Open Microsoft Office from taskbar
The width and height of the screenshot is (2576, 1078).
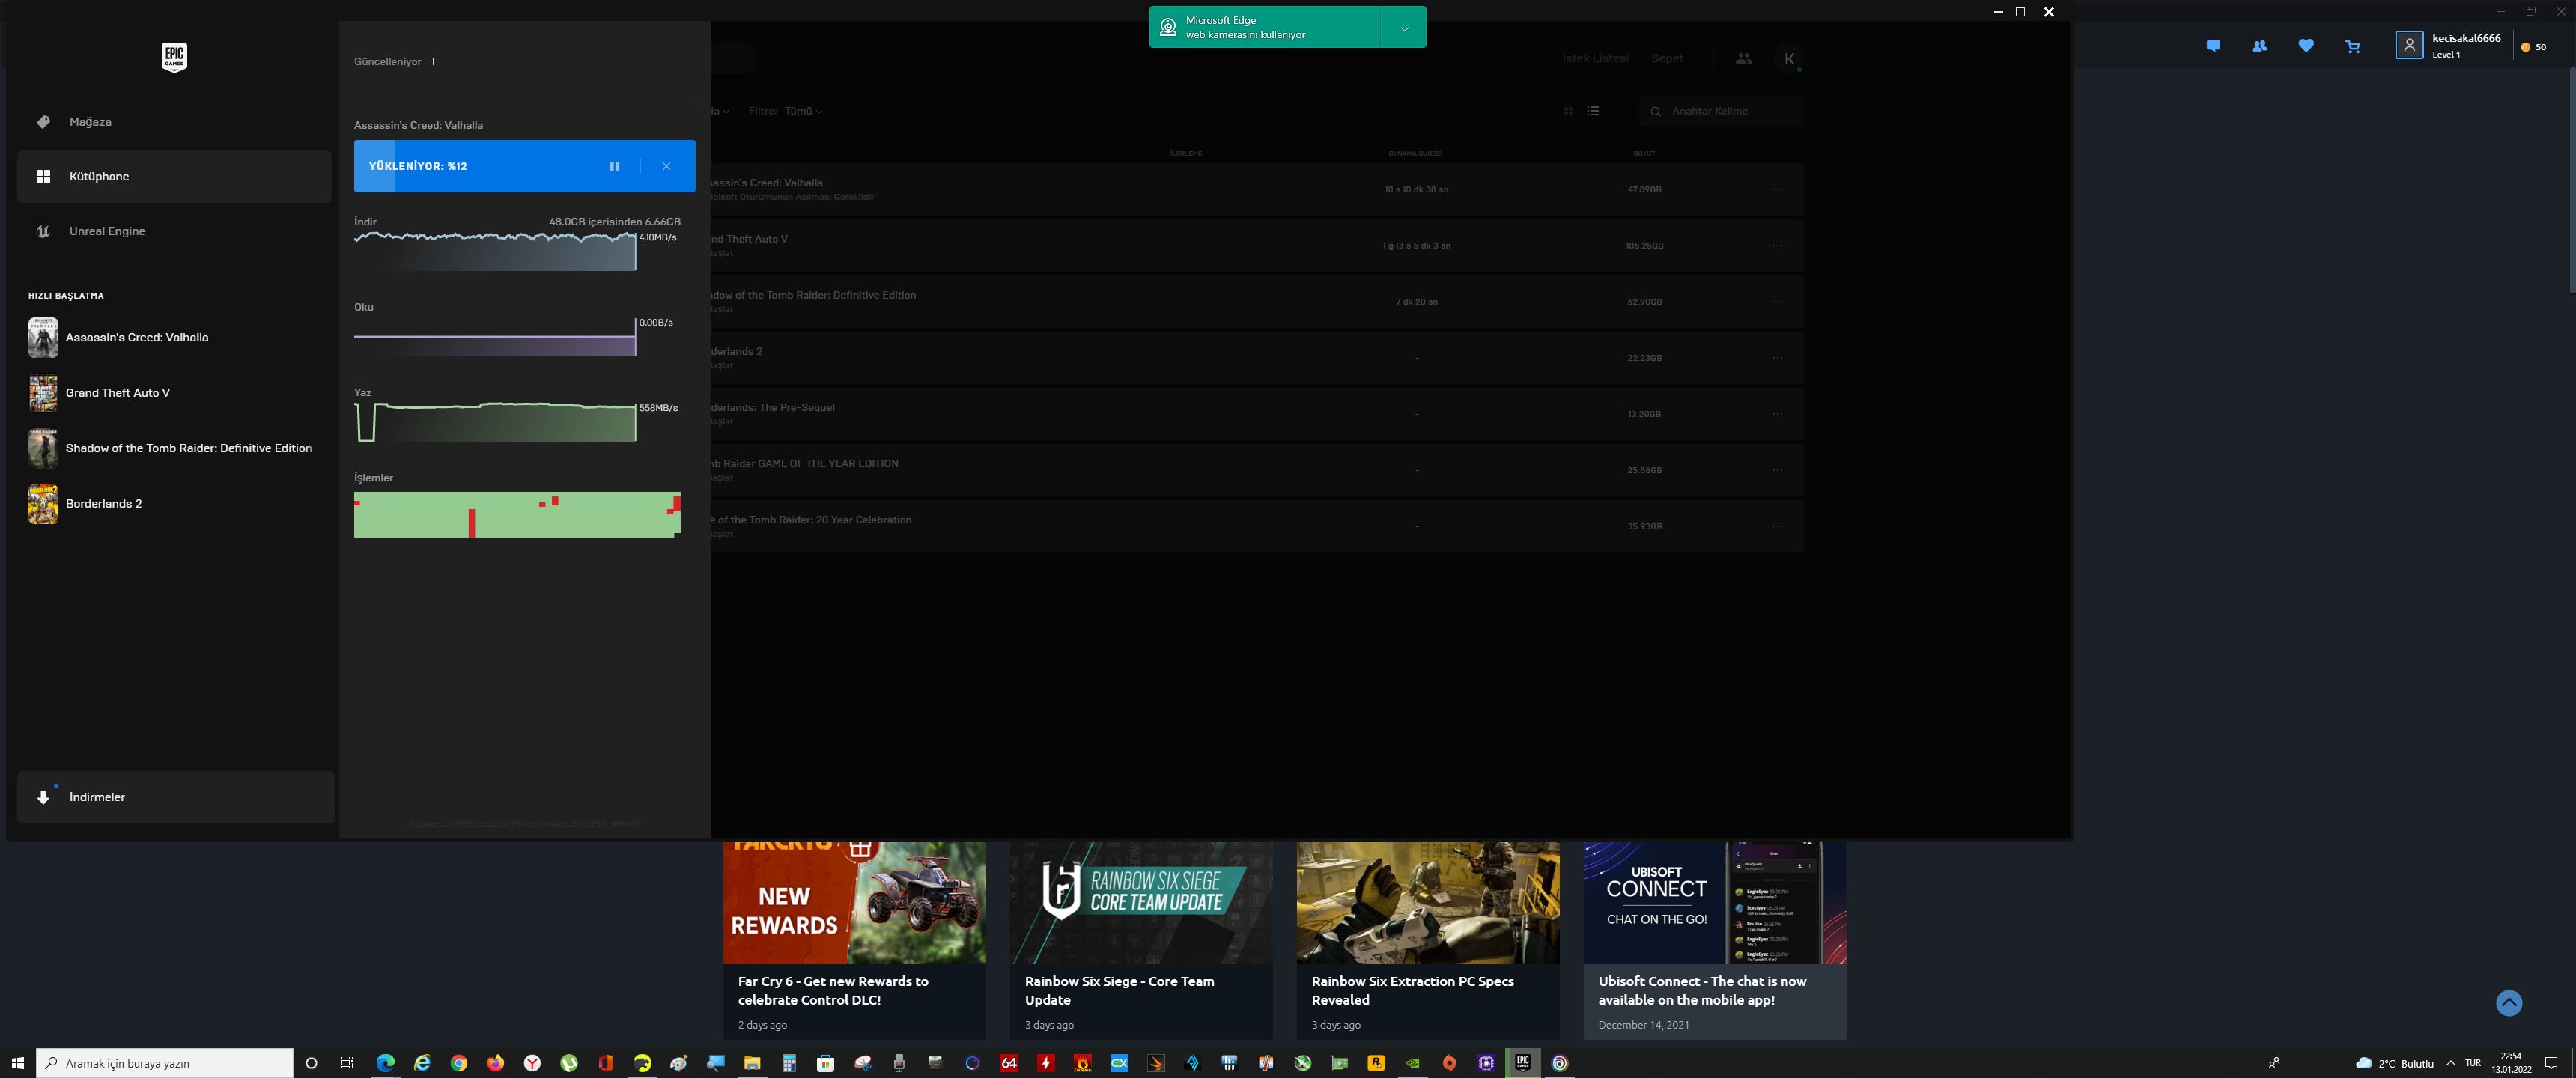click(x=605, y=1063)
